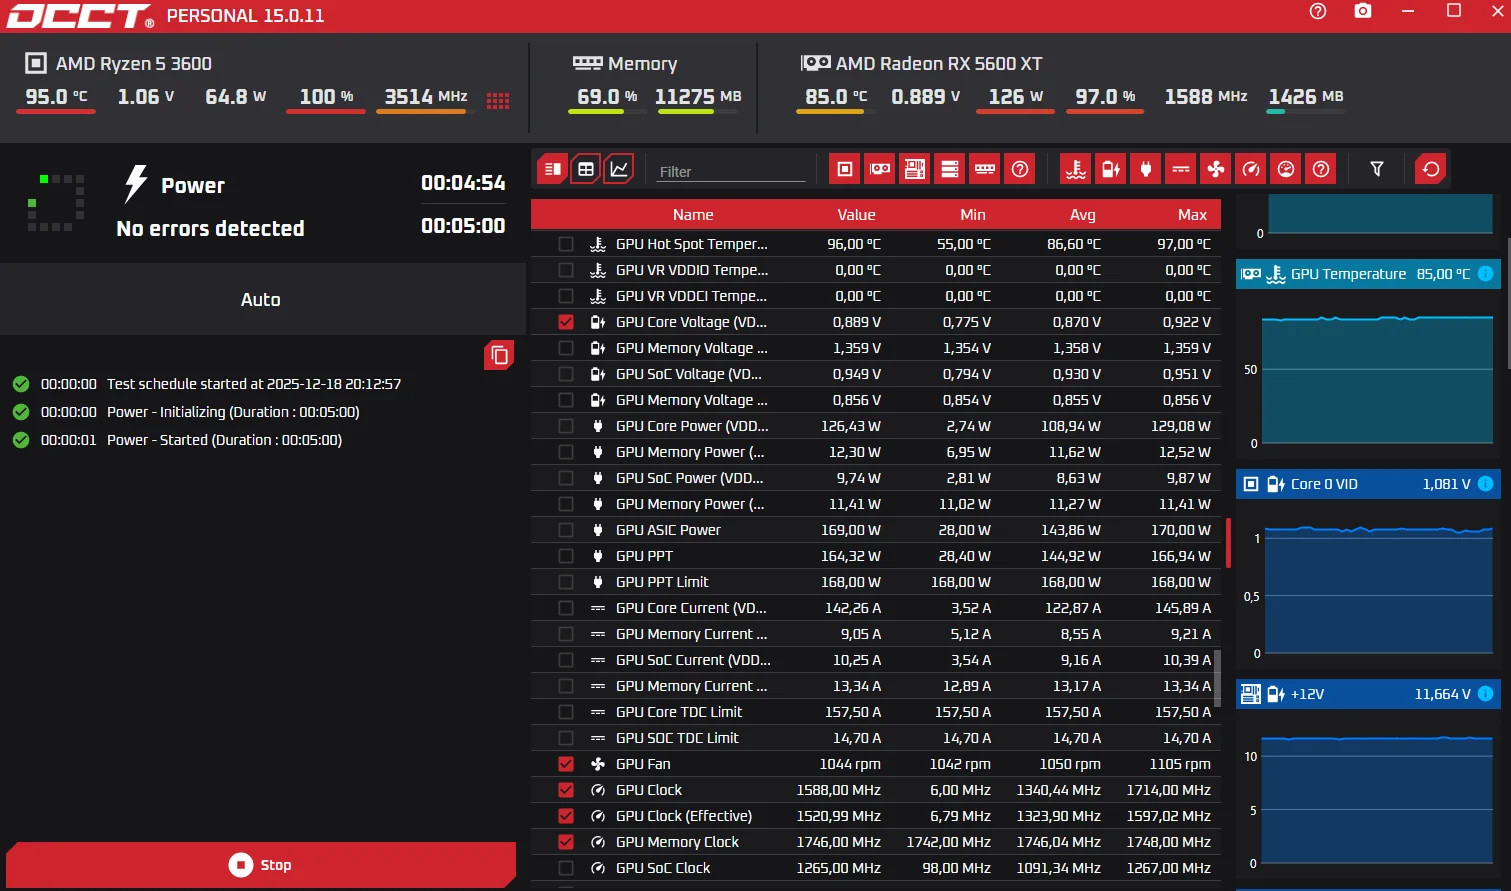Click the Memory heading in the top bar
The image size is (1511, 891).
pos(642,64)
